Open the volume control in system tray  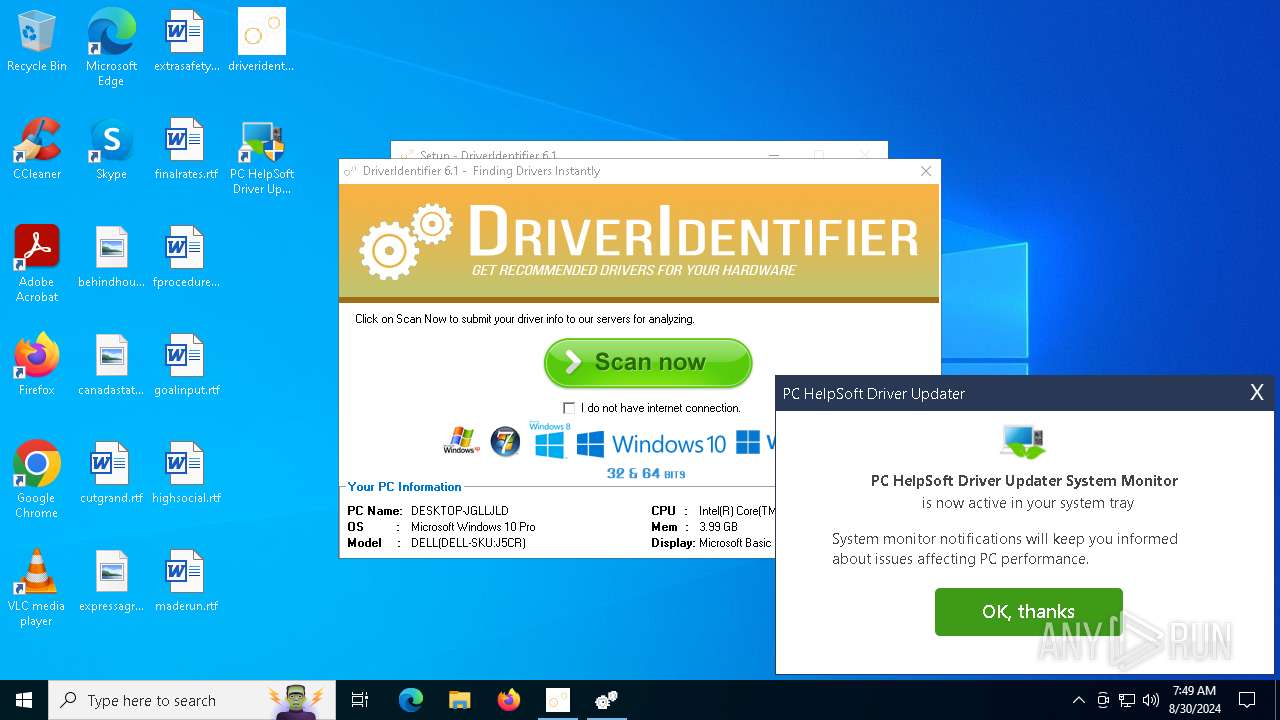1151,700
